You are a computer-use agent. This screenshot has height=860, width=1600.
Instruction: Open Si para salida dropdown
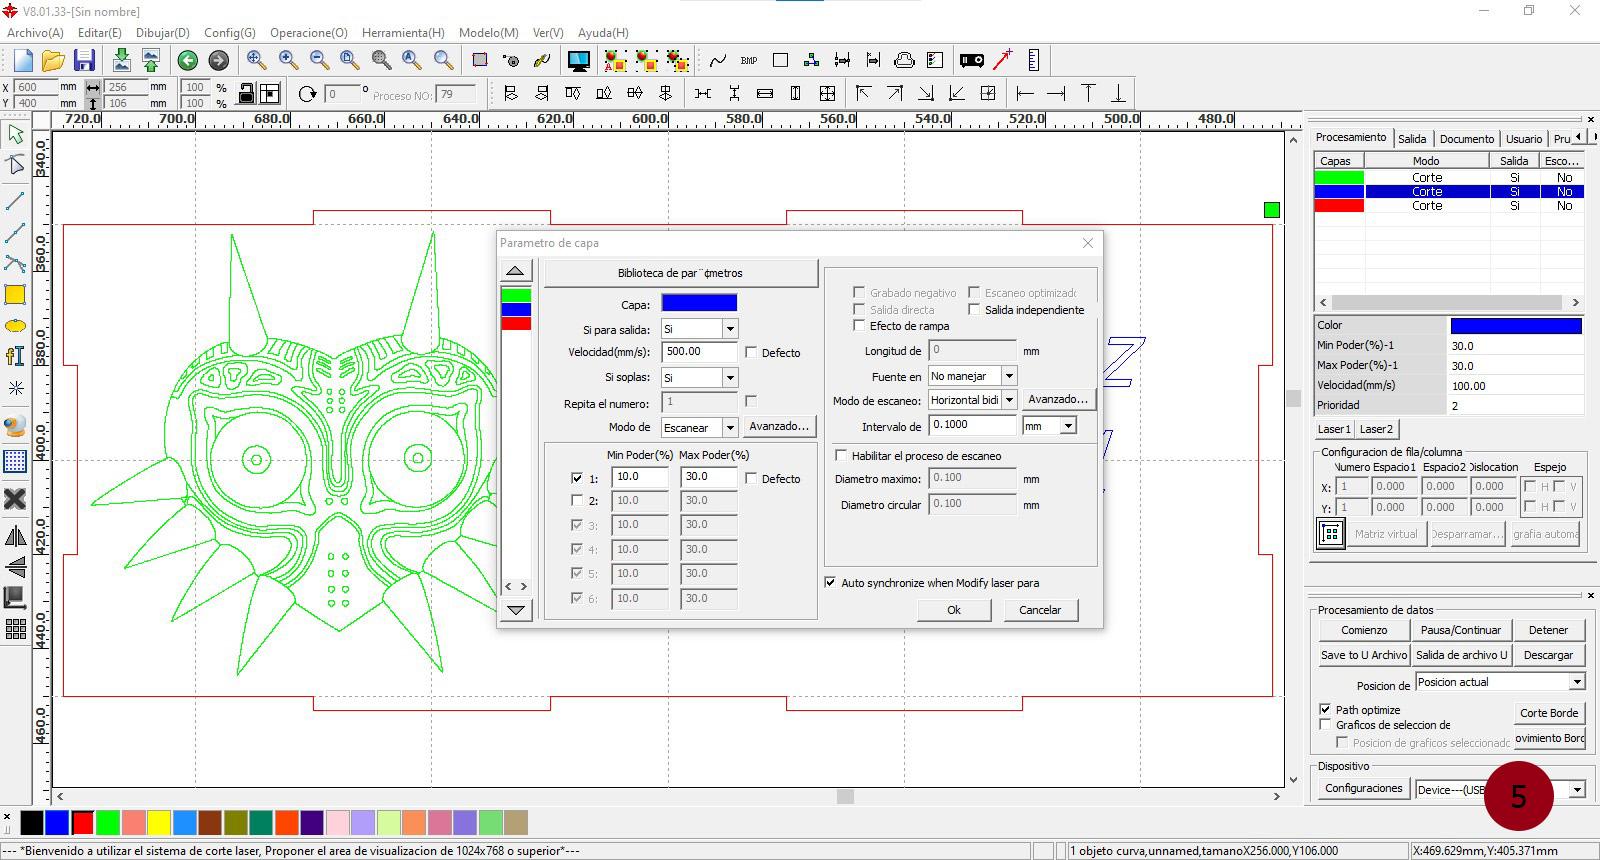(x=730, y=329)
